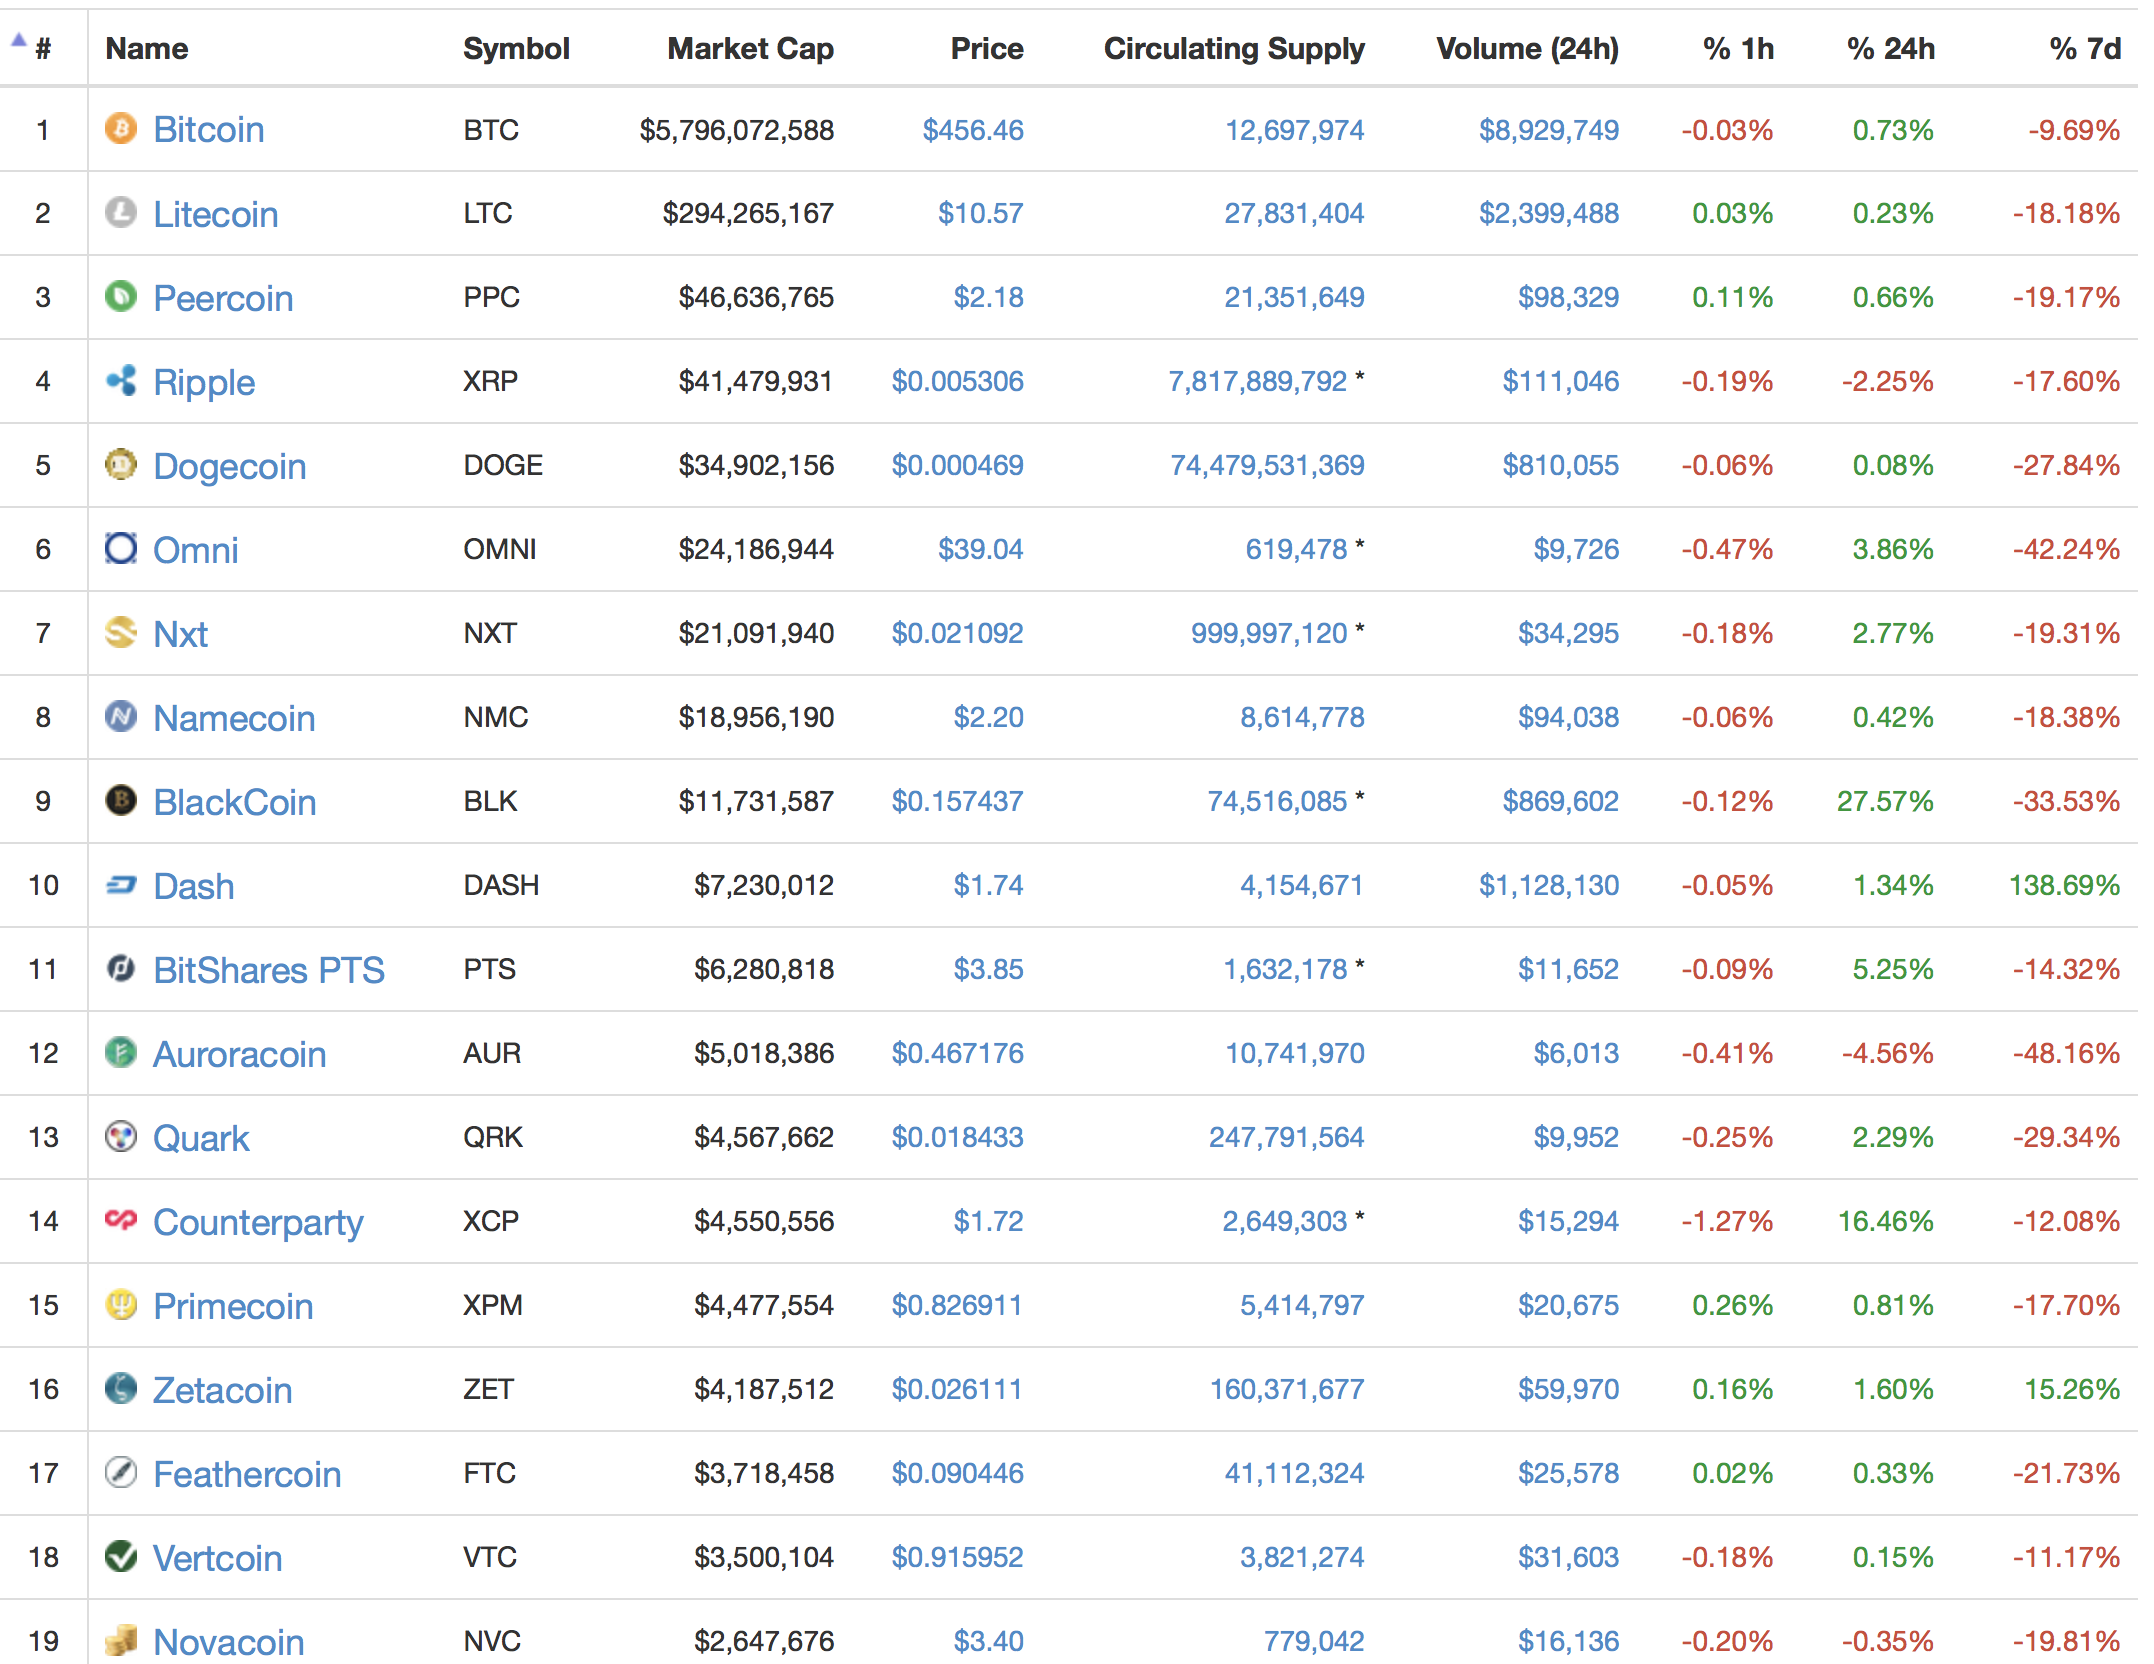
Task: Open the BitShares PTS name link
Action: (268, 970)
